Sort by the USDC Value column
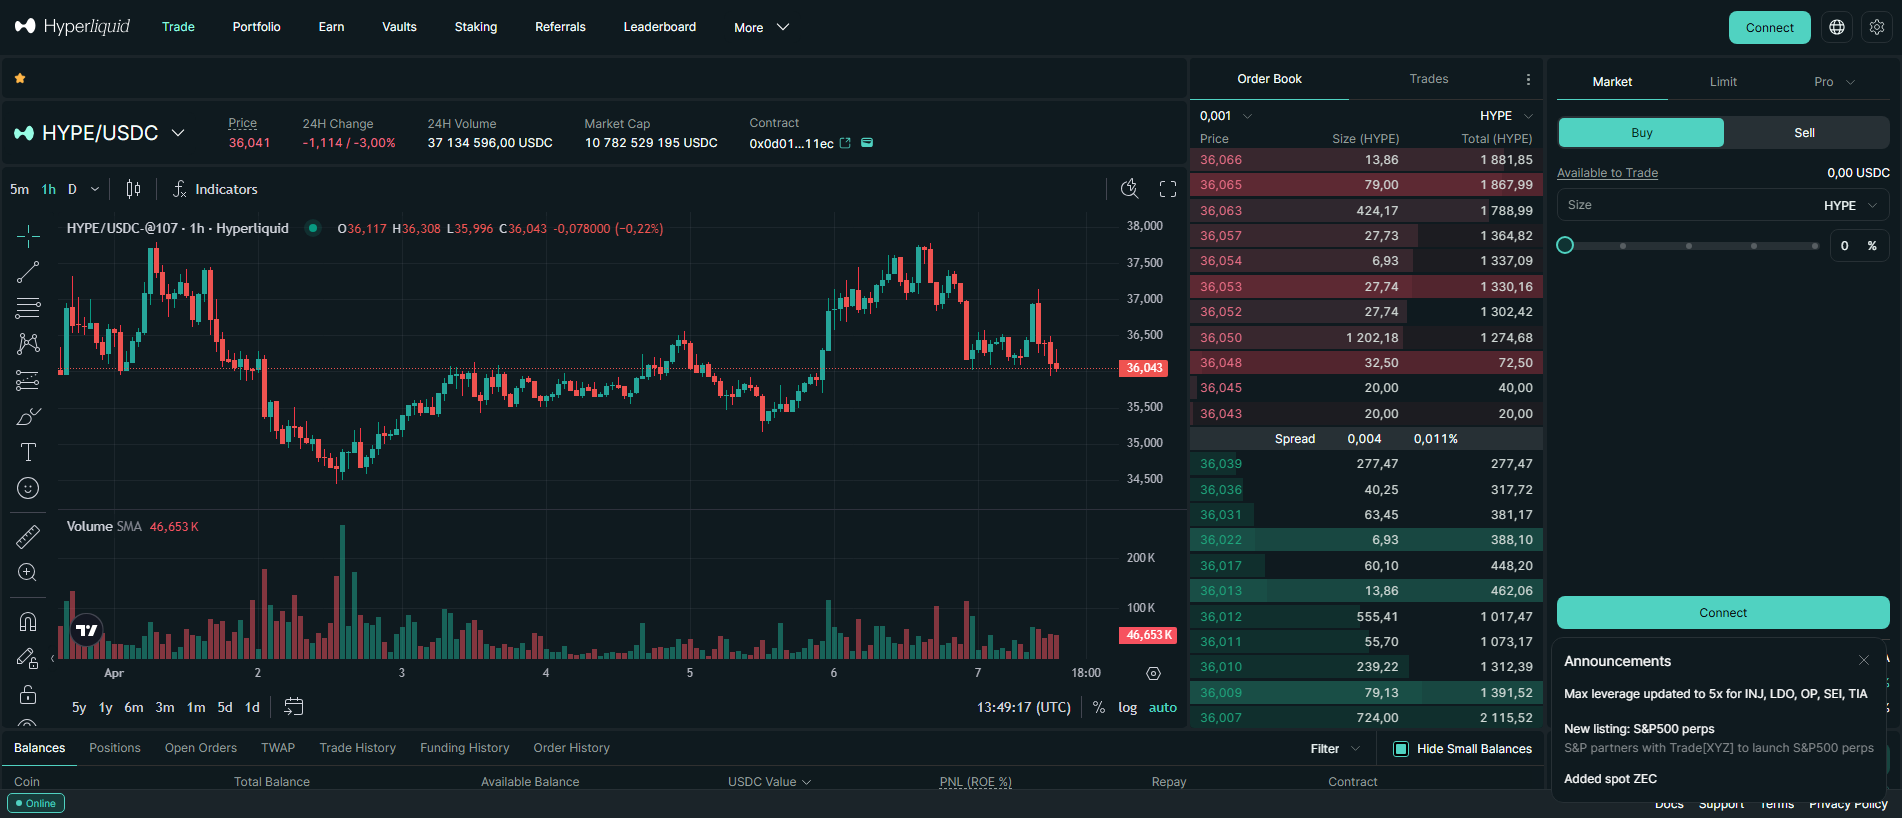 (769, 782)
